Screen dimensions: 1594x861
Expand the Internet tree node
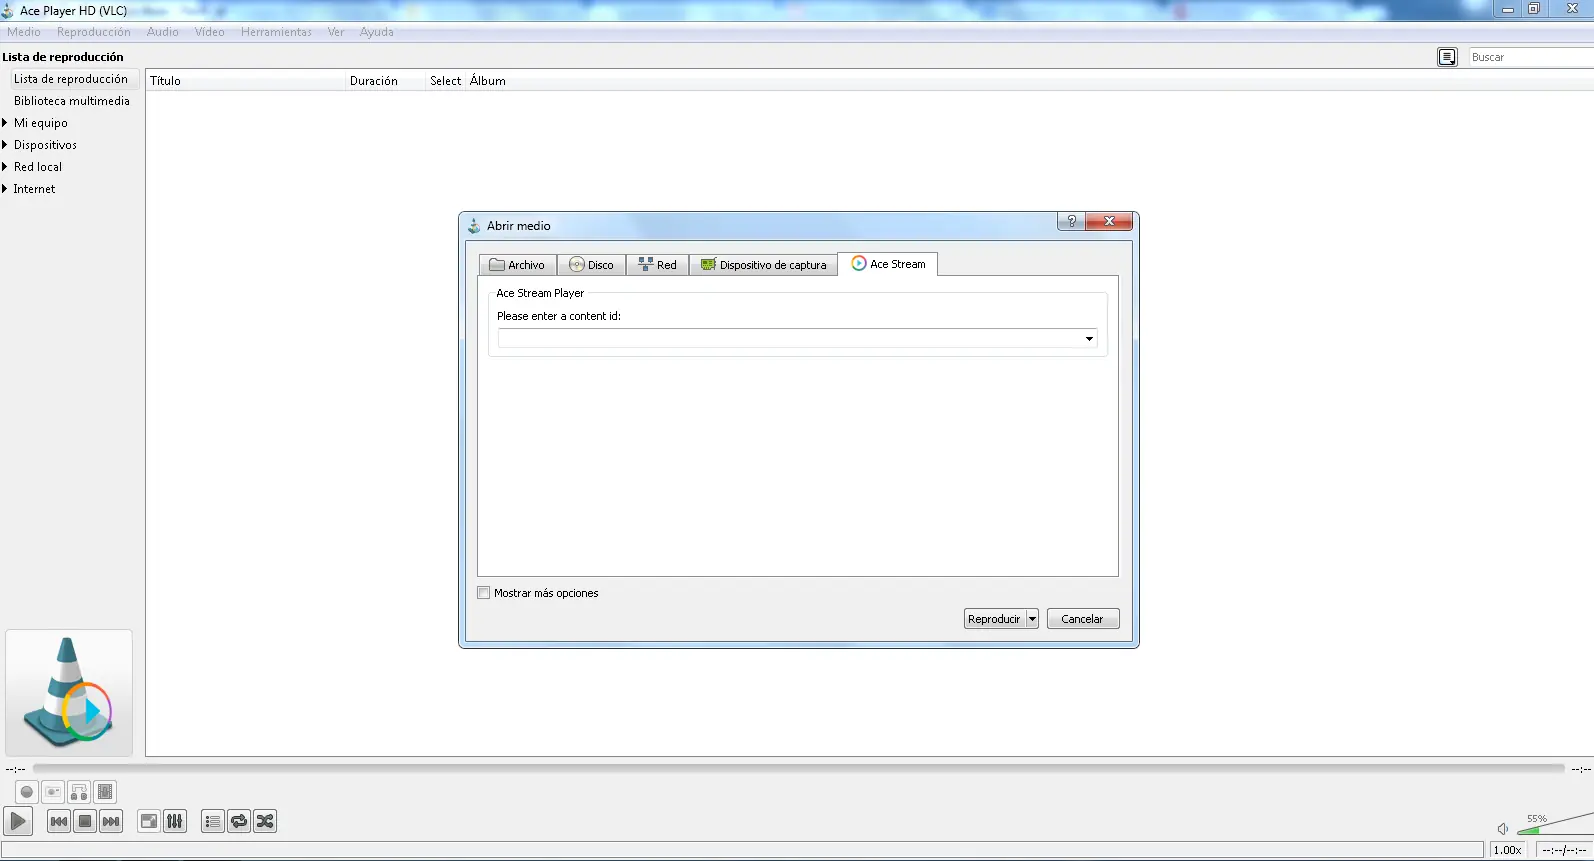tap(5, 189)
